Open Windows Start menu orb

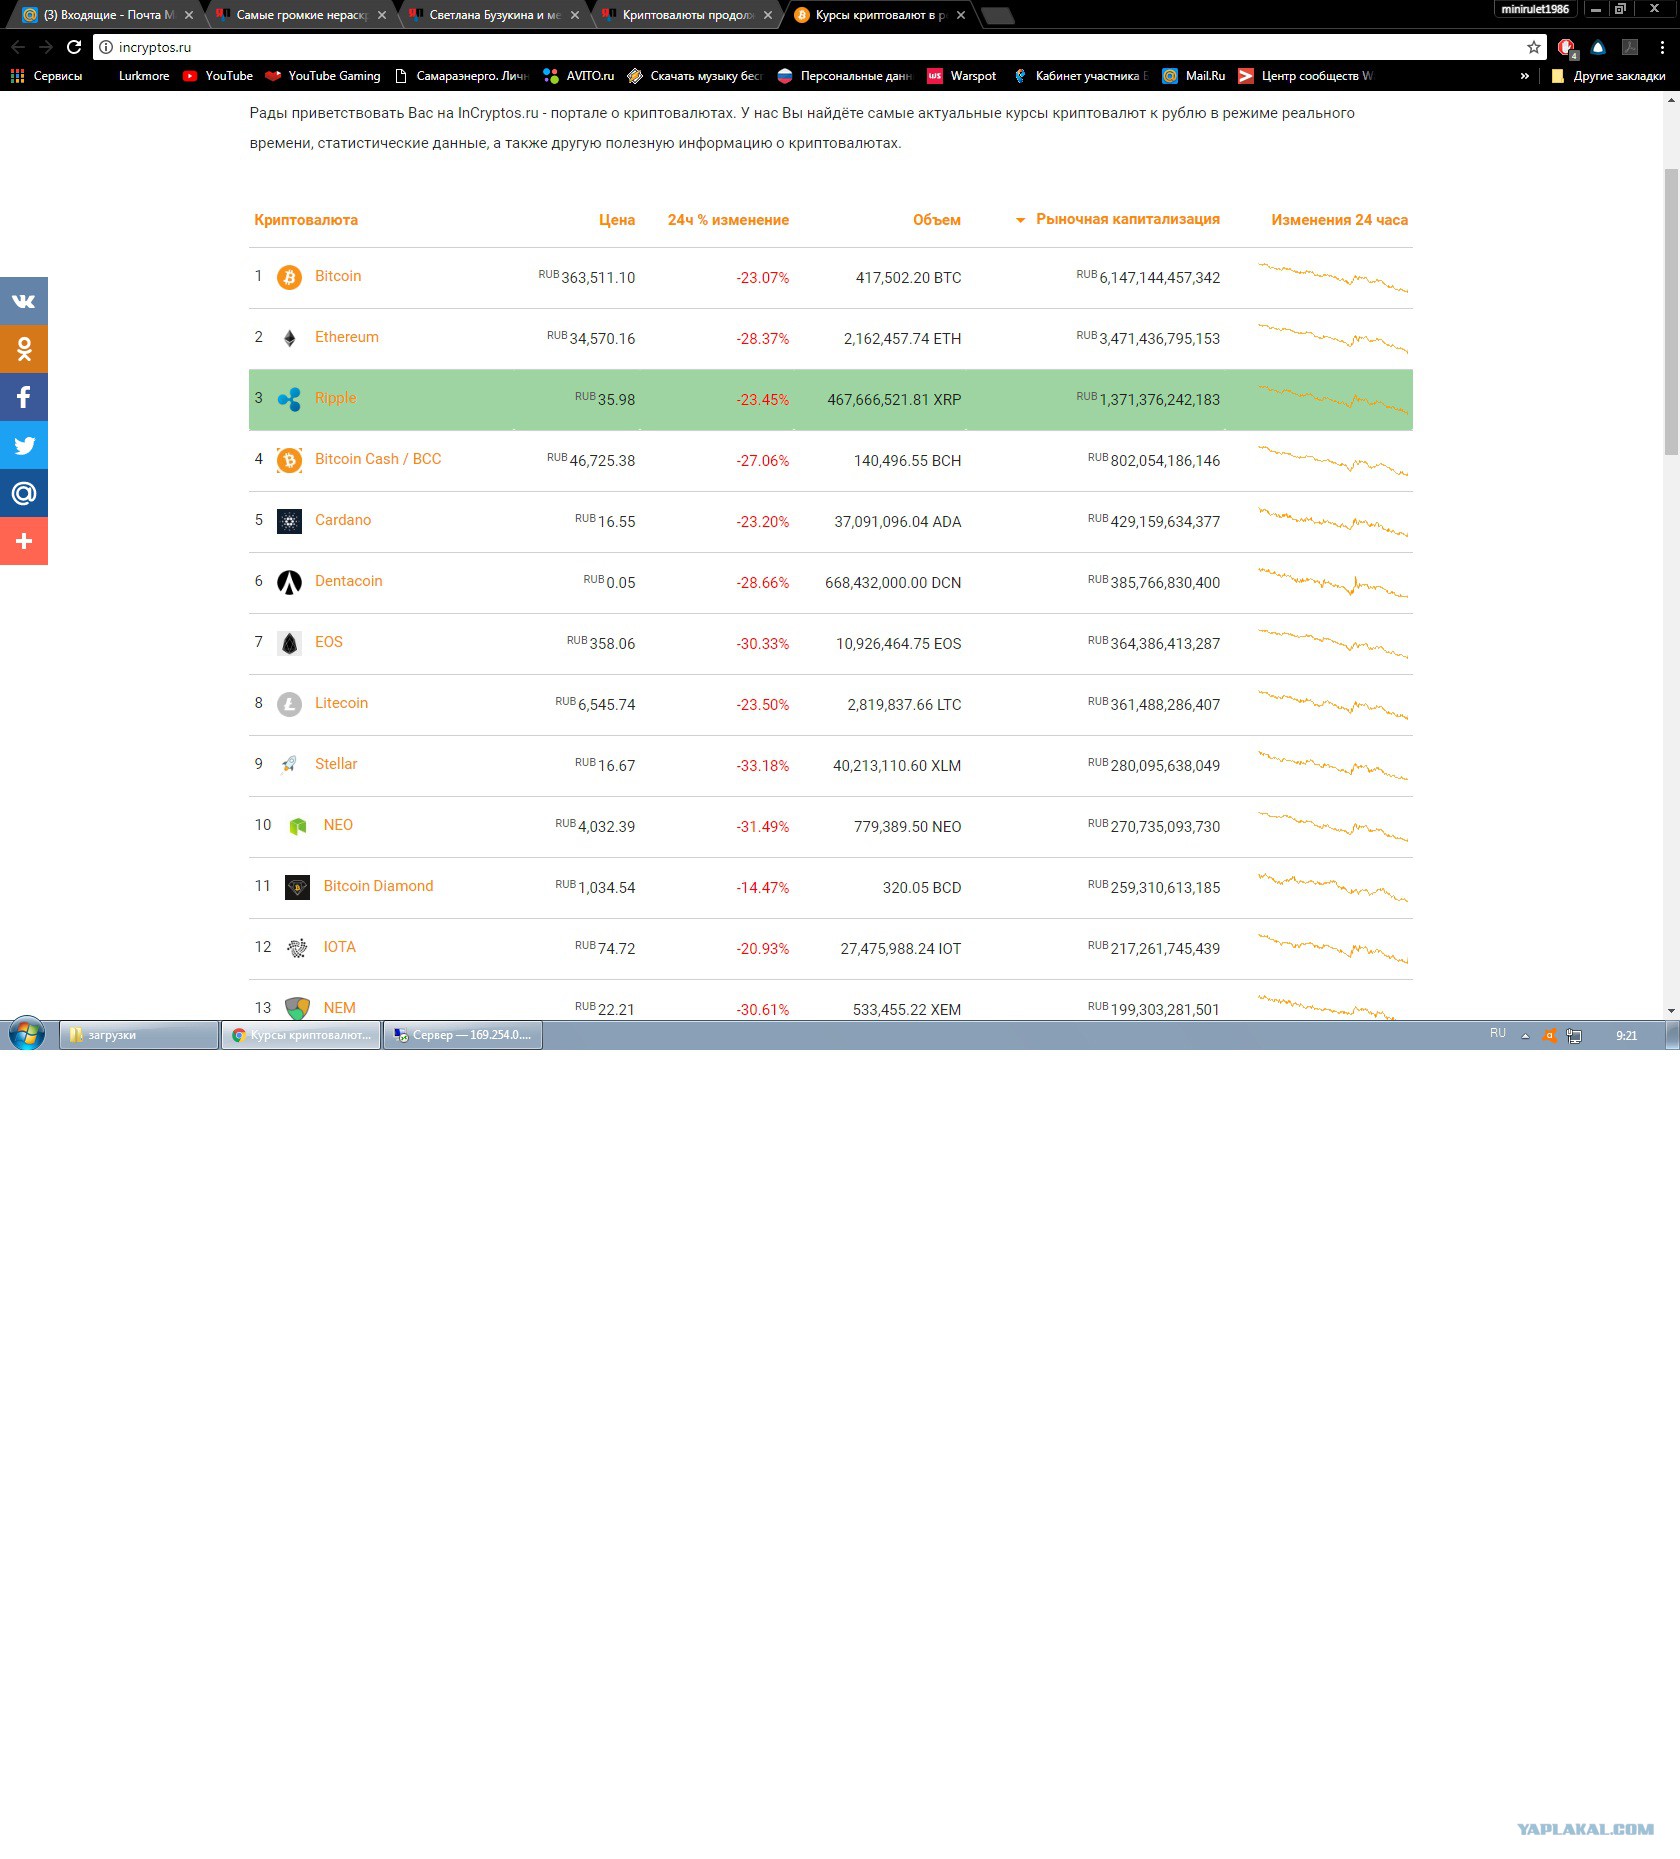pos(27,1034)
